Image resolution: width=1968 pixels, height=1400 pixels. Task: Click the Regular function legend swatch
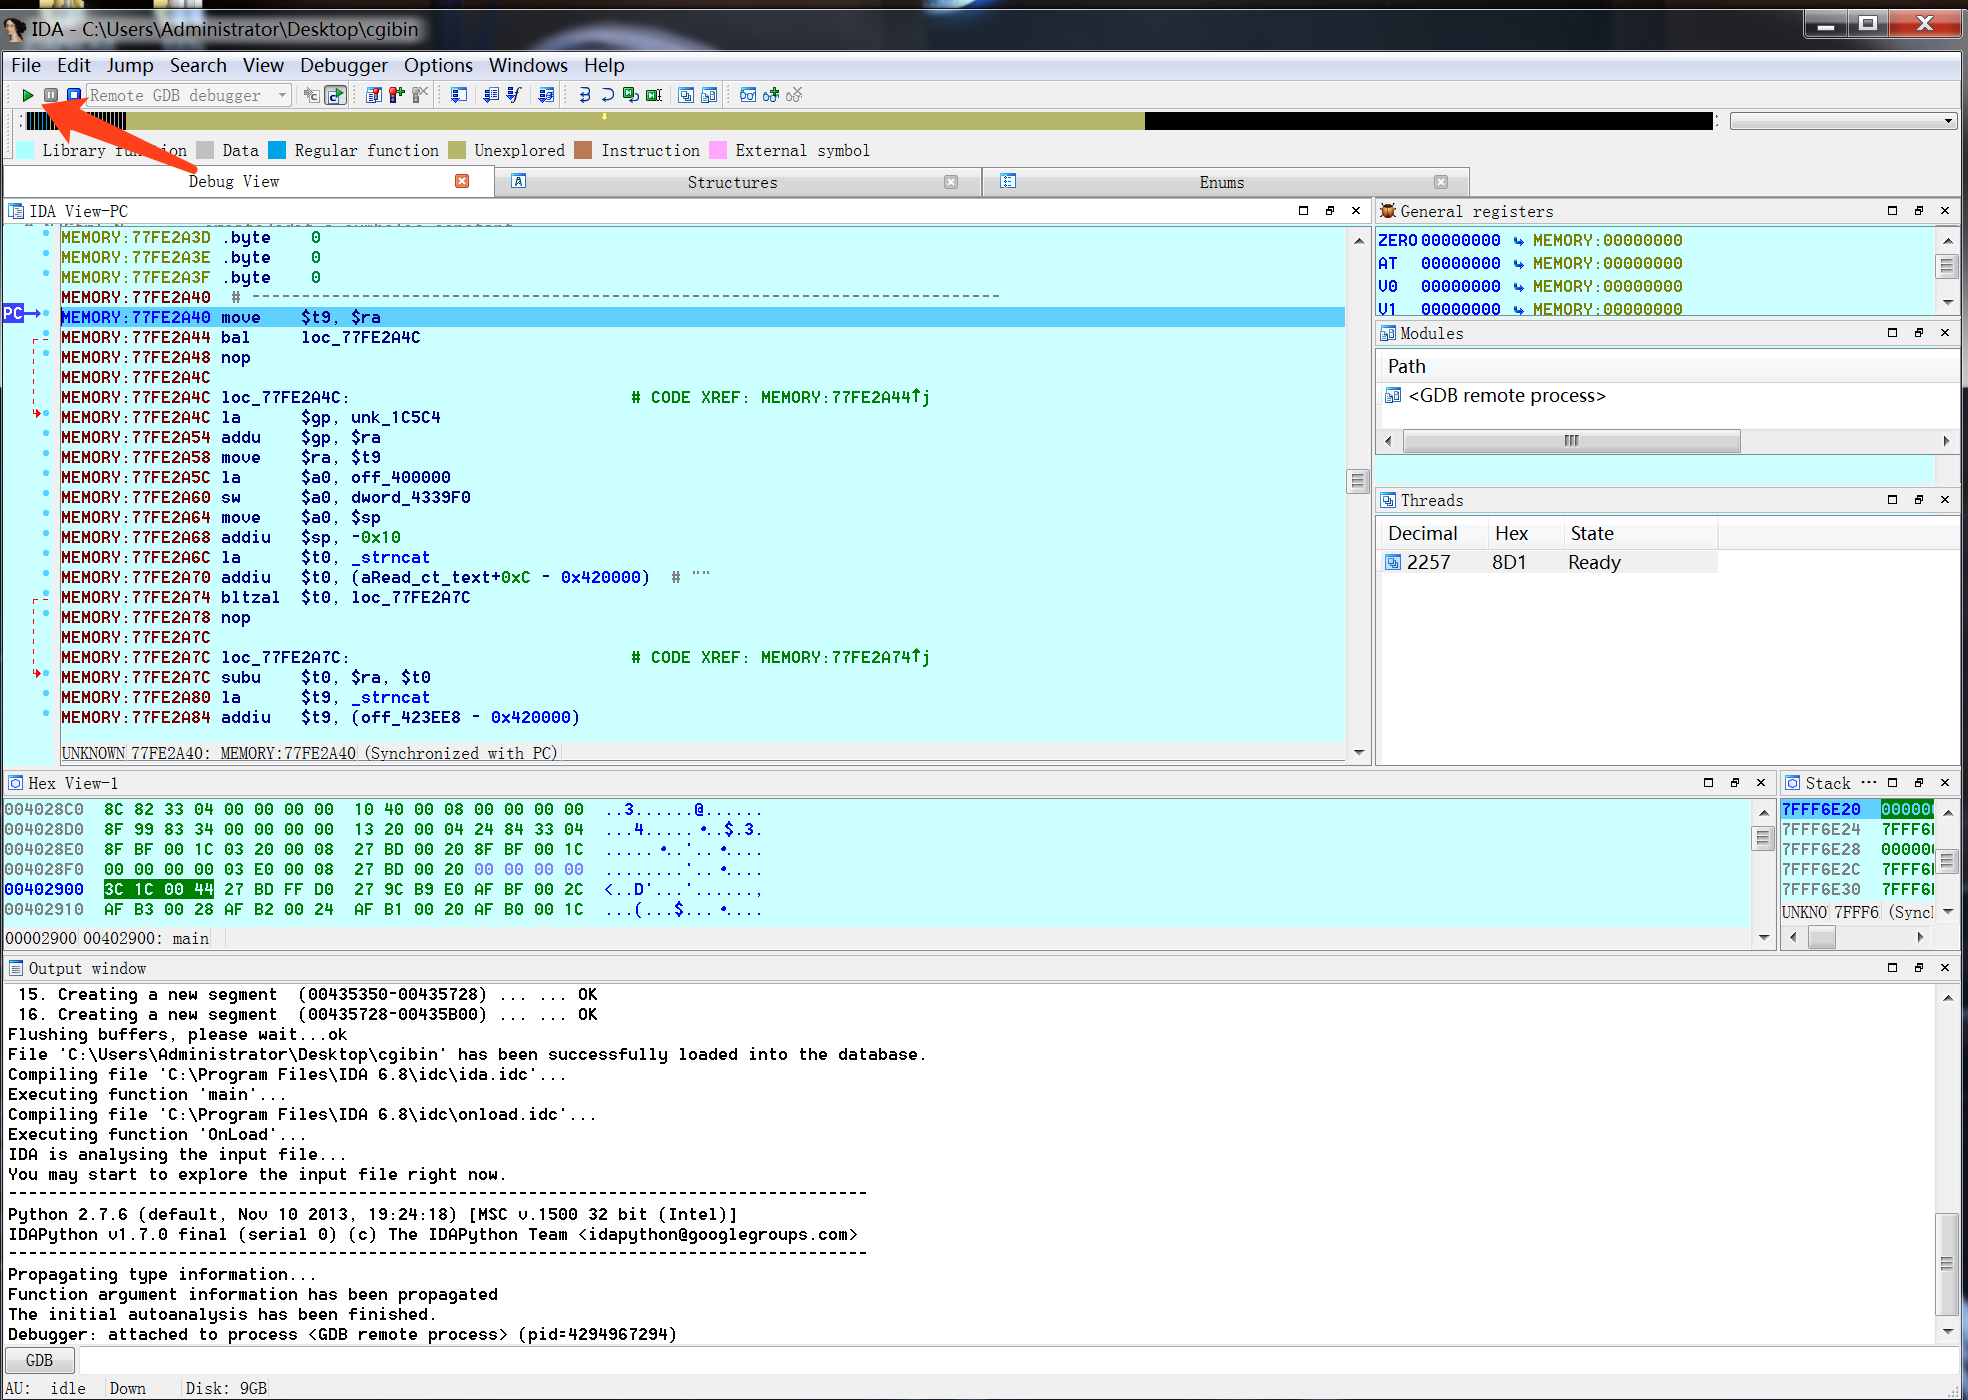pyautogui.click(x=277, y=150)
